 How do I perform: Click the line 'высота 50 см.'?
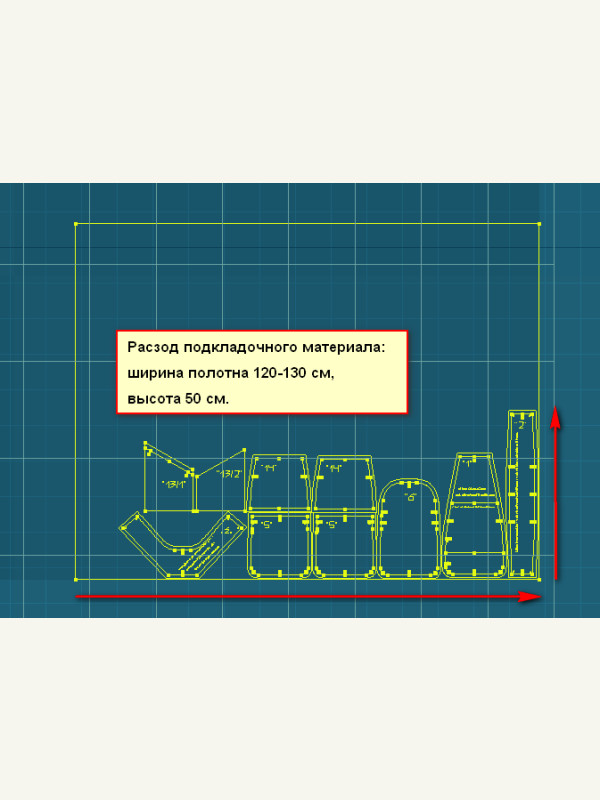[178, 399]
